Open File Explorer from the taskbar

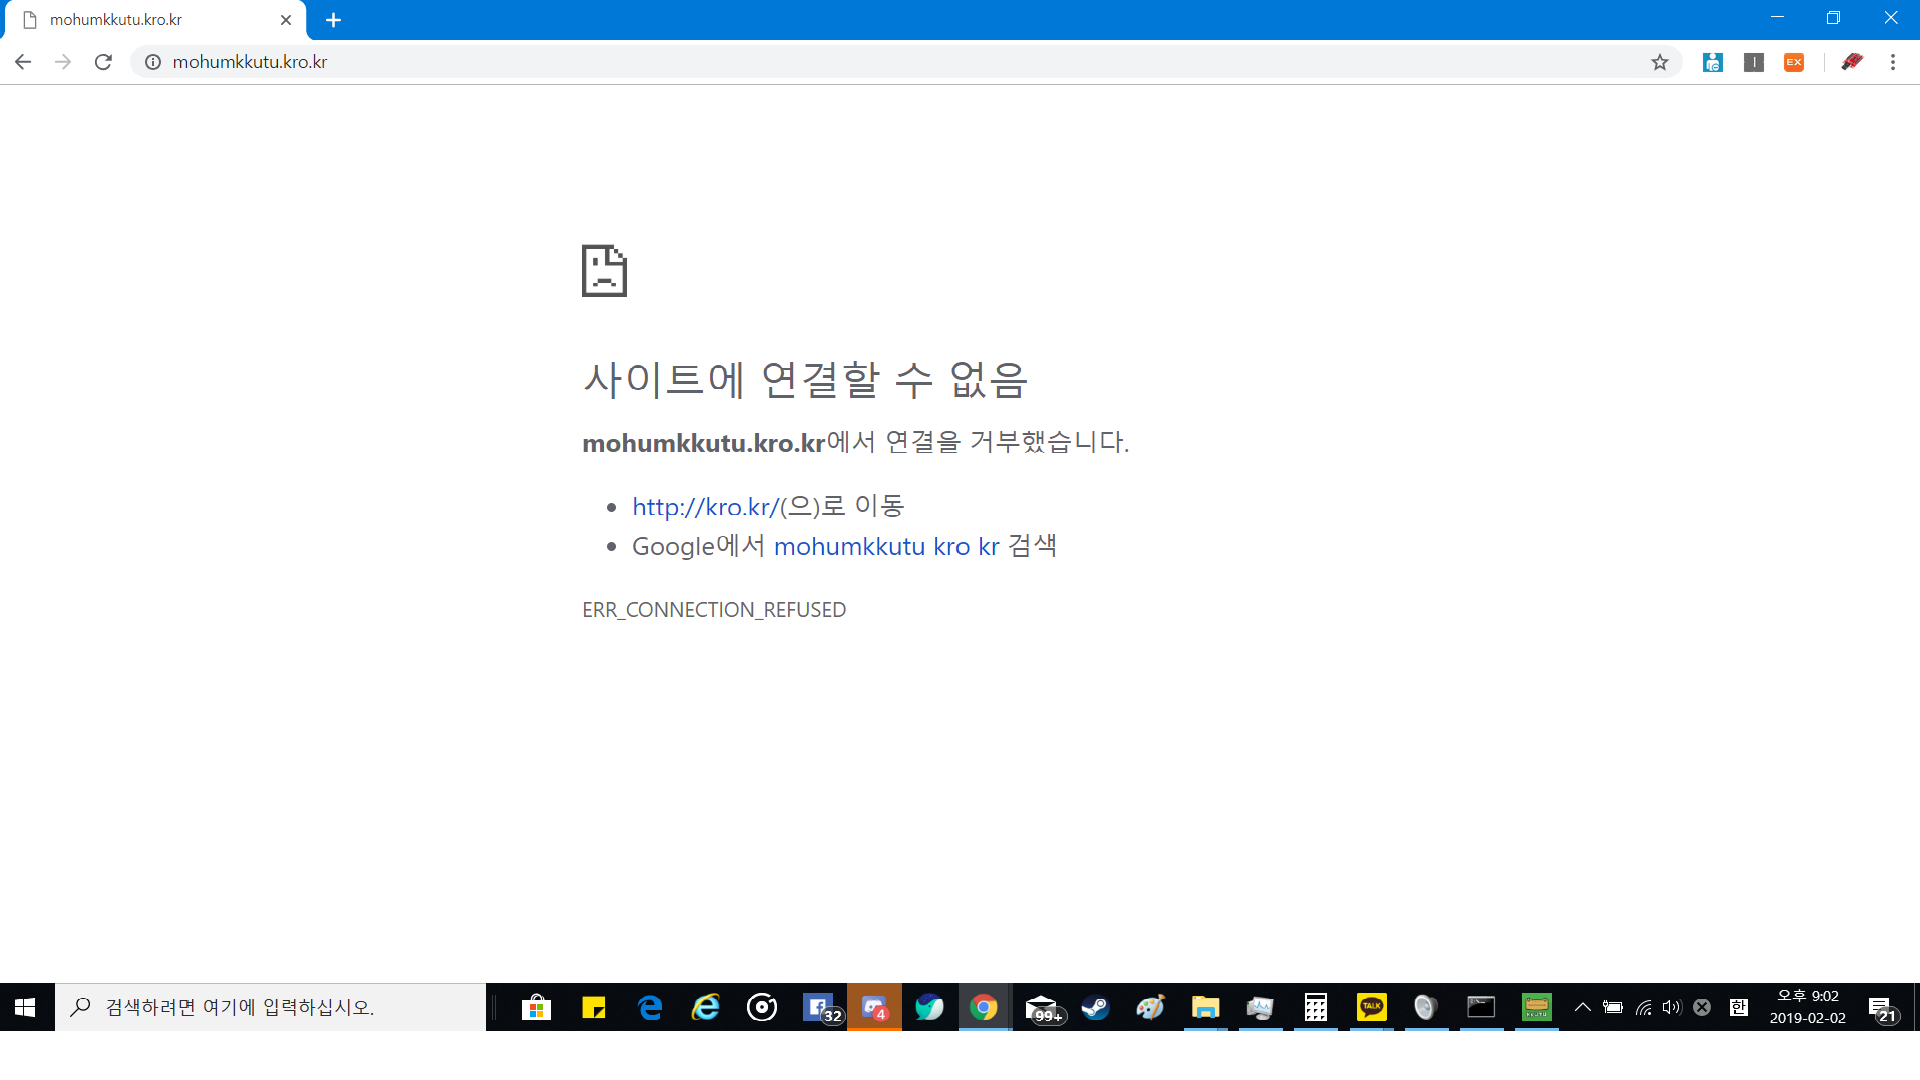click(1205, 1007)
